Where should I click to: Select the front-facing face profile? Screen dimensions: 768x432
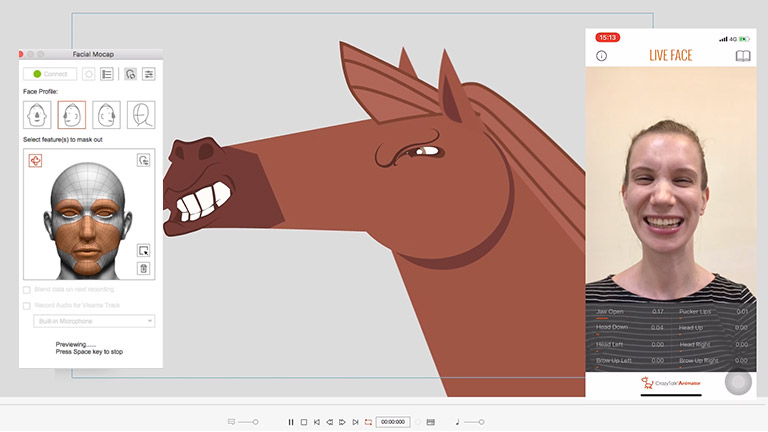pyautogui.click(x=37, y=115)
